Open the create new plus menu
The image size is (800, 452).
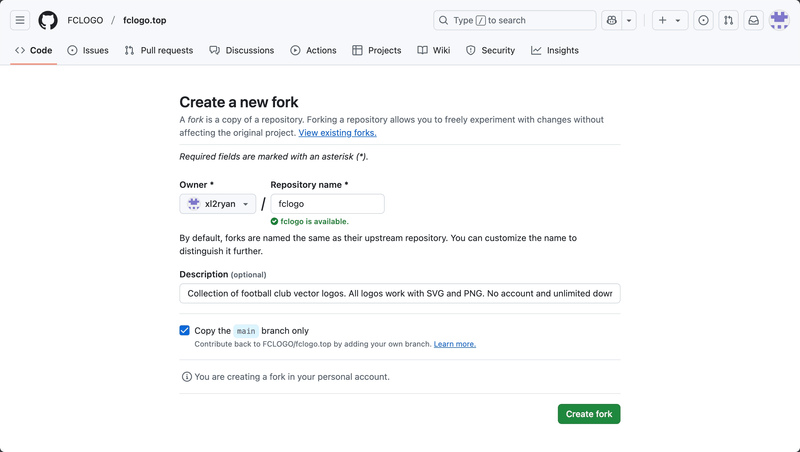point(670,20)
